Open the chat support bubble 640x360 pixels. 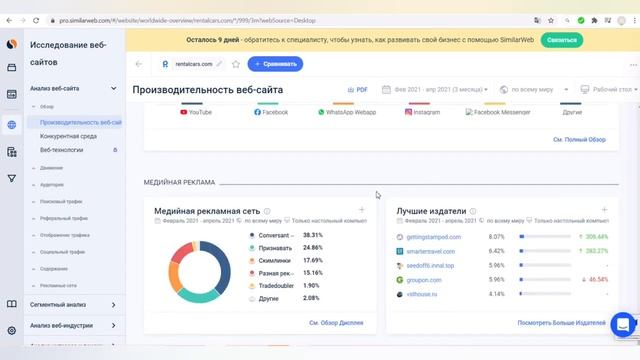tap(623, 324)
